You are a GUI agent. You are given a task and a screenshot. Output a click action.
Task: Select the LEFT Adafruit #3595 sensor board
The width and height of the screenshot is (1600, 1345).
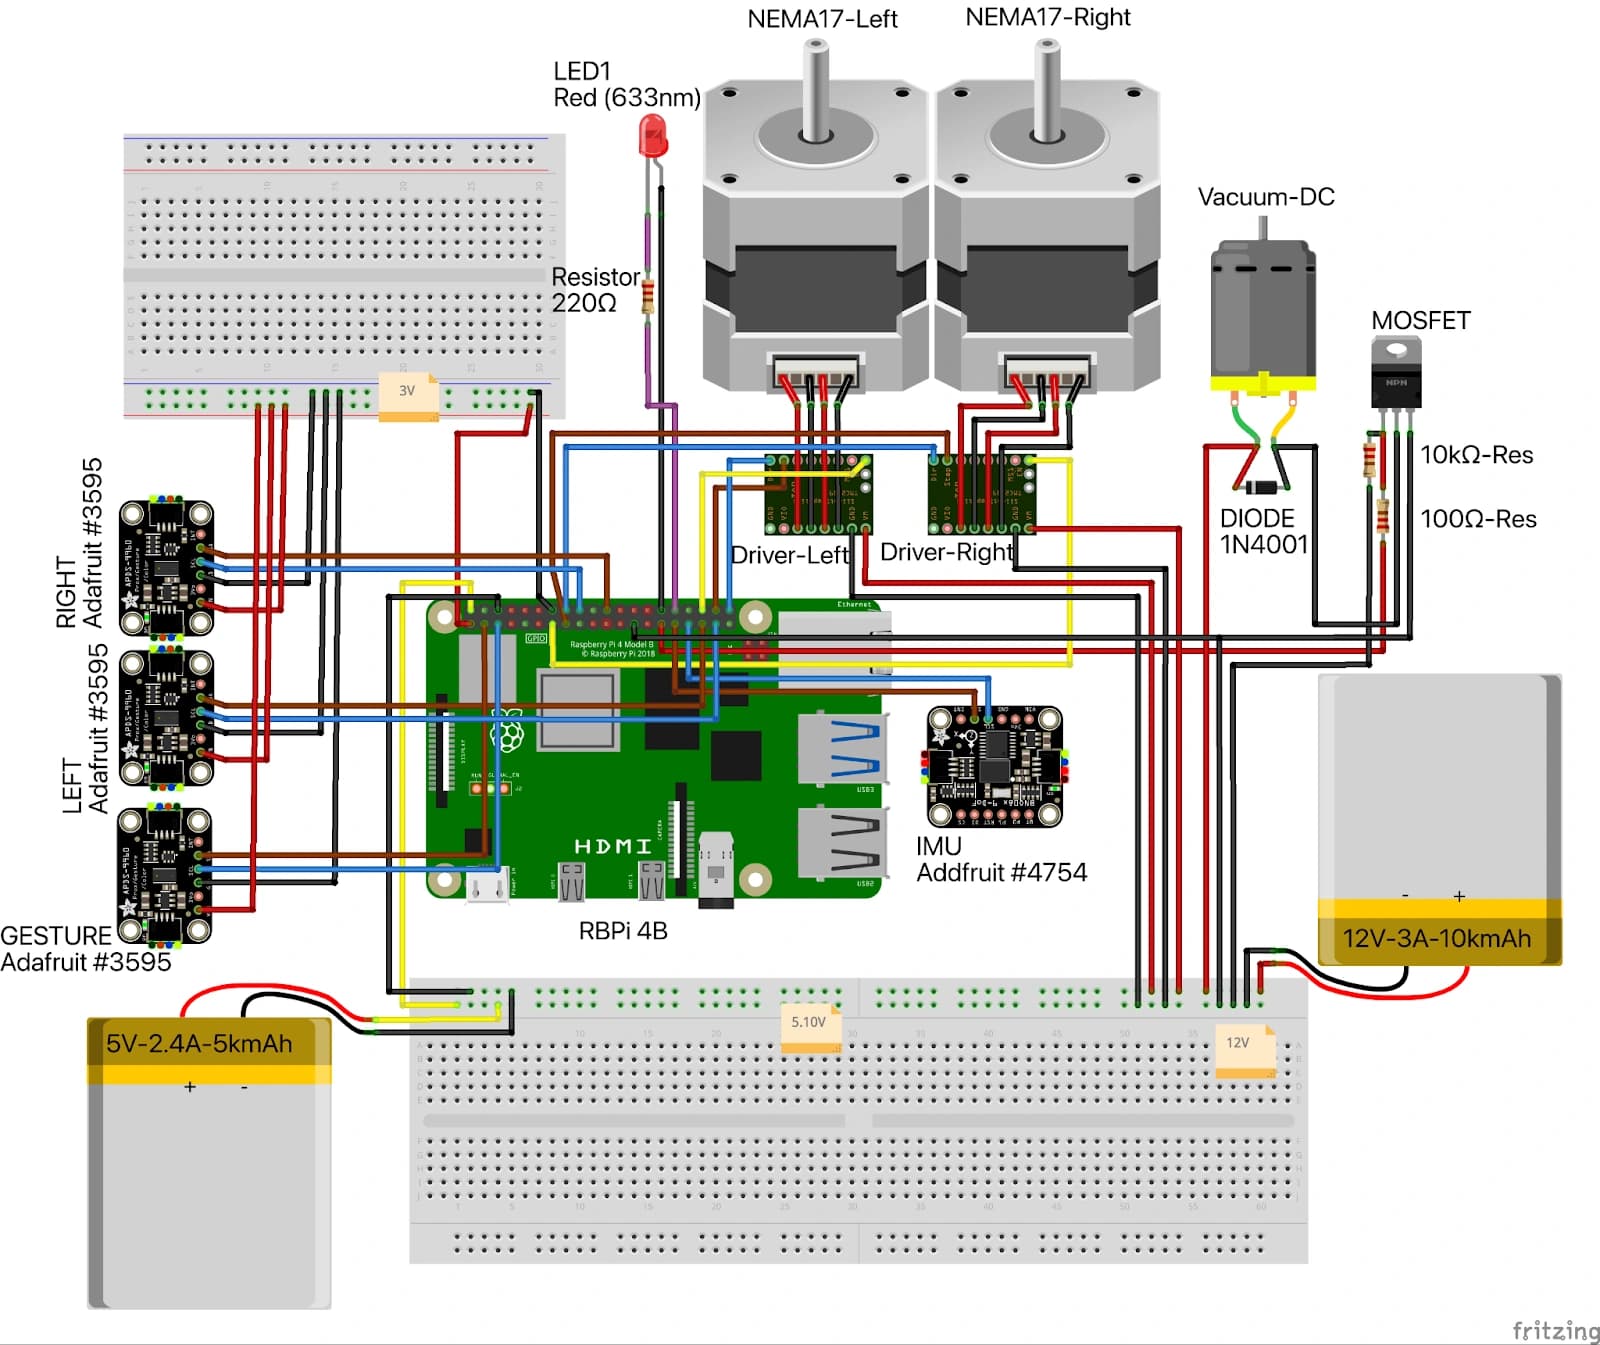pos(166,719)
